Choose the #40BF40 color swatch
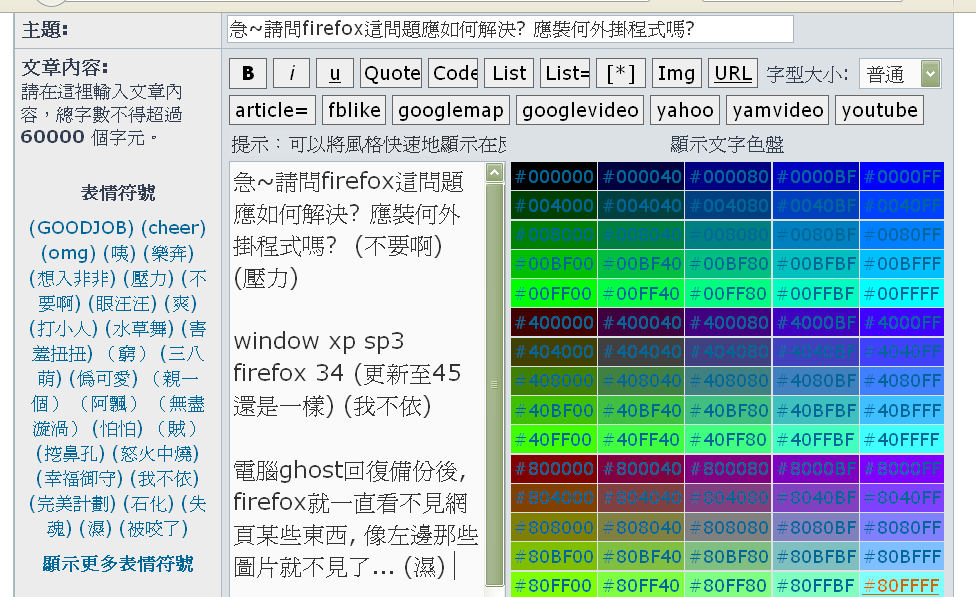This screenshot has height=597, width=976. pos(642,410)
